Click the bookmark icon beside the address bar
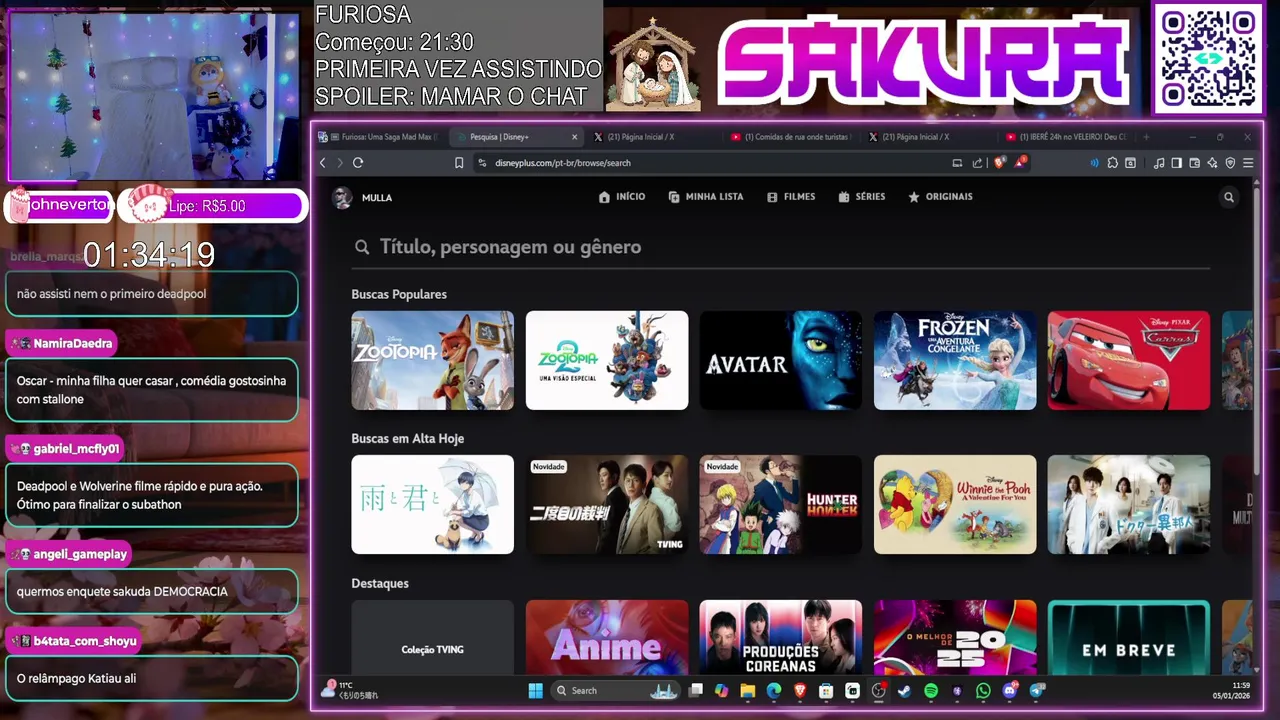The height and width of the screenshot is (720, 1280). (x=459, y=163)
